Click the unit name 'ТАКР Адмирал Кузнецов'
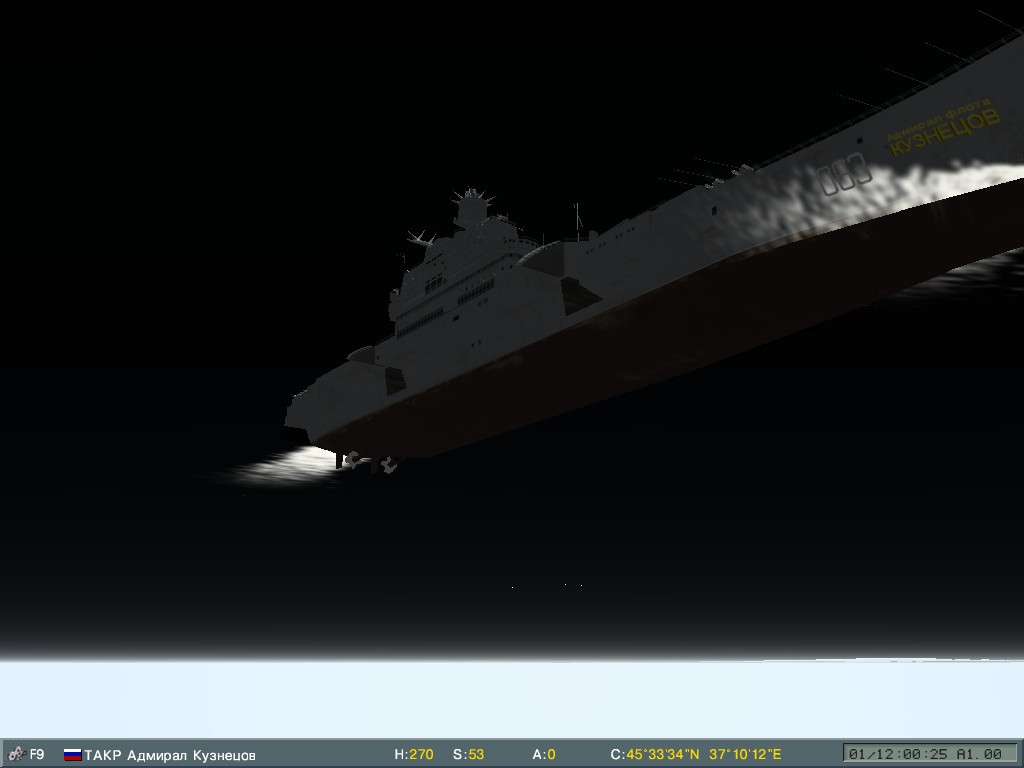The height and width of the screenshot is (768, 1024). pos(170,756)
